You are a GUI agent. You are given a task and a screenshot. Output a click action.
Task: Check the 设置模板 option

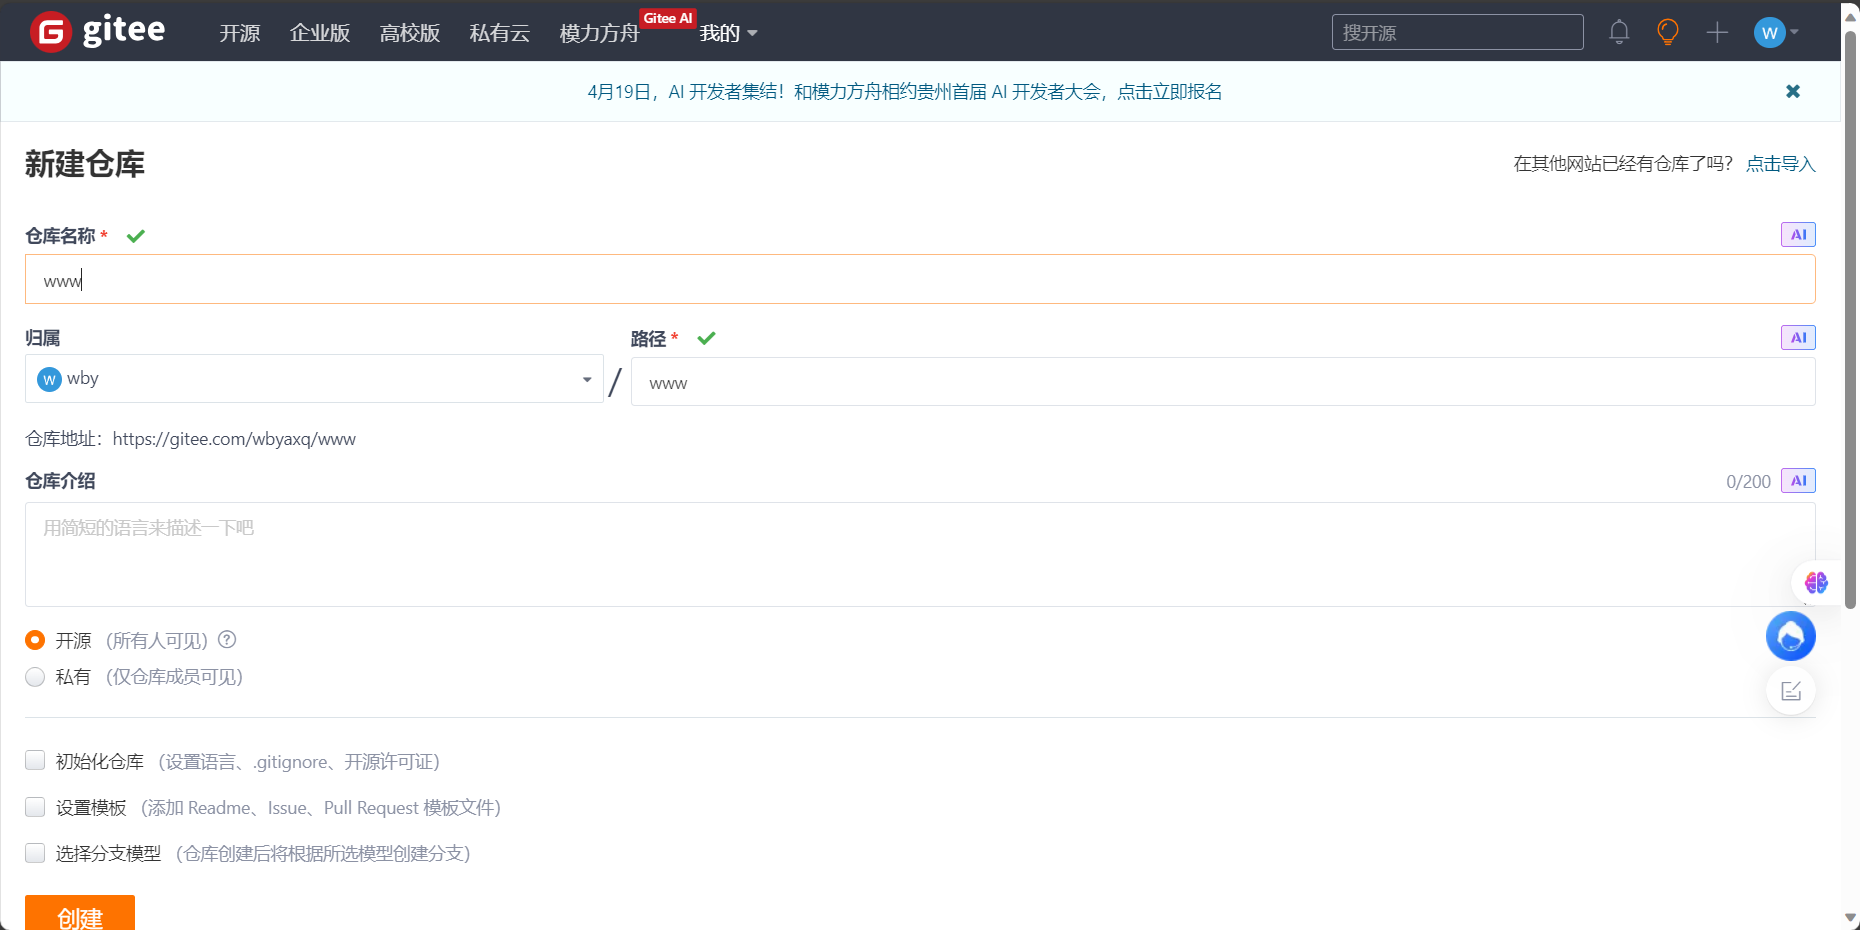click(x=35, y=807)
